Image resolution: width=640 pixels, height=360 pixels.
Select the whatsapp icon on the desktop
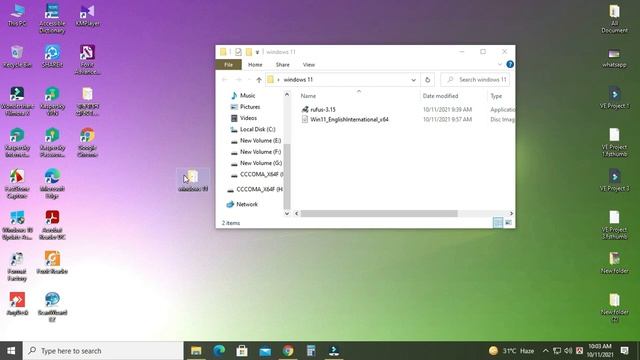pos(614,58)
